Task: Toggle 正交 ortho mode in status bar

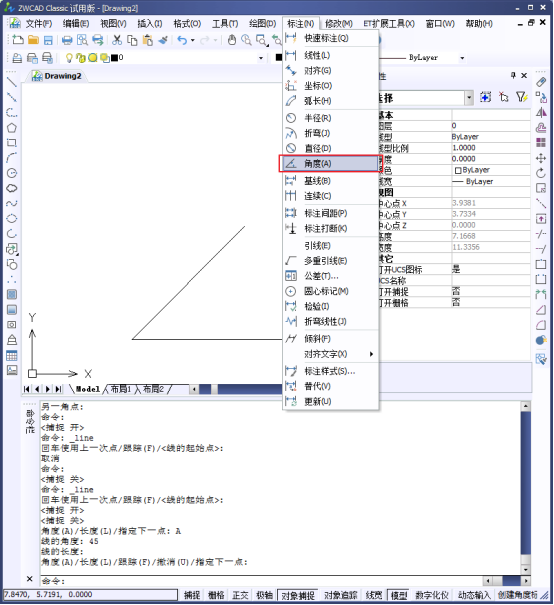Action: point(240,595)
